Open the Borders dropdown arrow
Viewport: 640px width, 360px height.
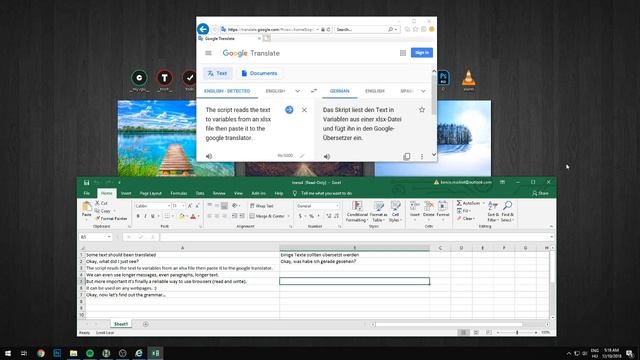[173, 216]
